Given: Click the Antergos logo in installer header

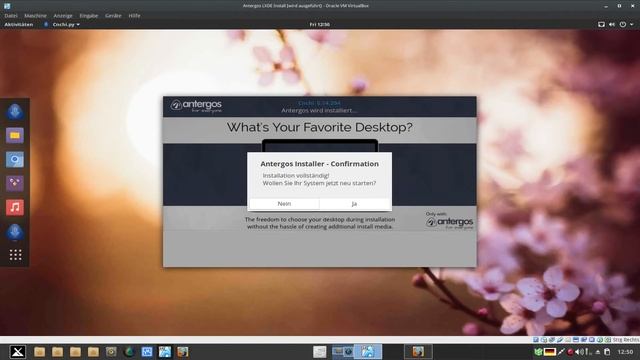Looking at the screenshot, I should click(x=196, y=106).
